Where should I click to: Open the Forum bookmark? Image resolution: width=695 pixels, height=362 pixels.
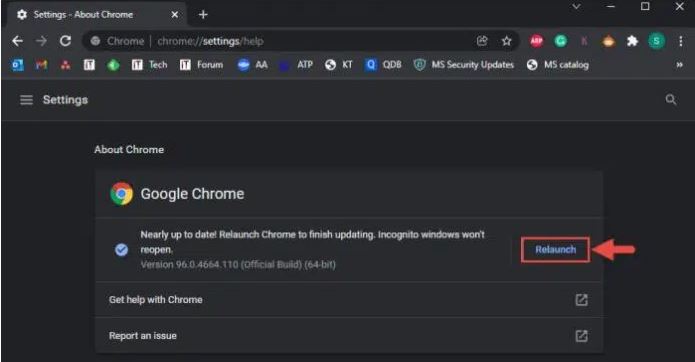pyautogui.click(x=201, y=65)
